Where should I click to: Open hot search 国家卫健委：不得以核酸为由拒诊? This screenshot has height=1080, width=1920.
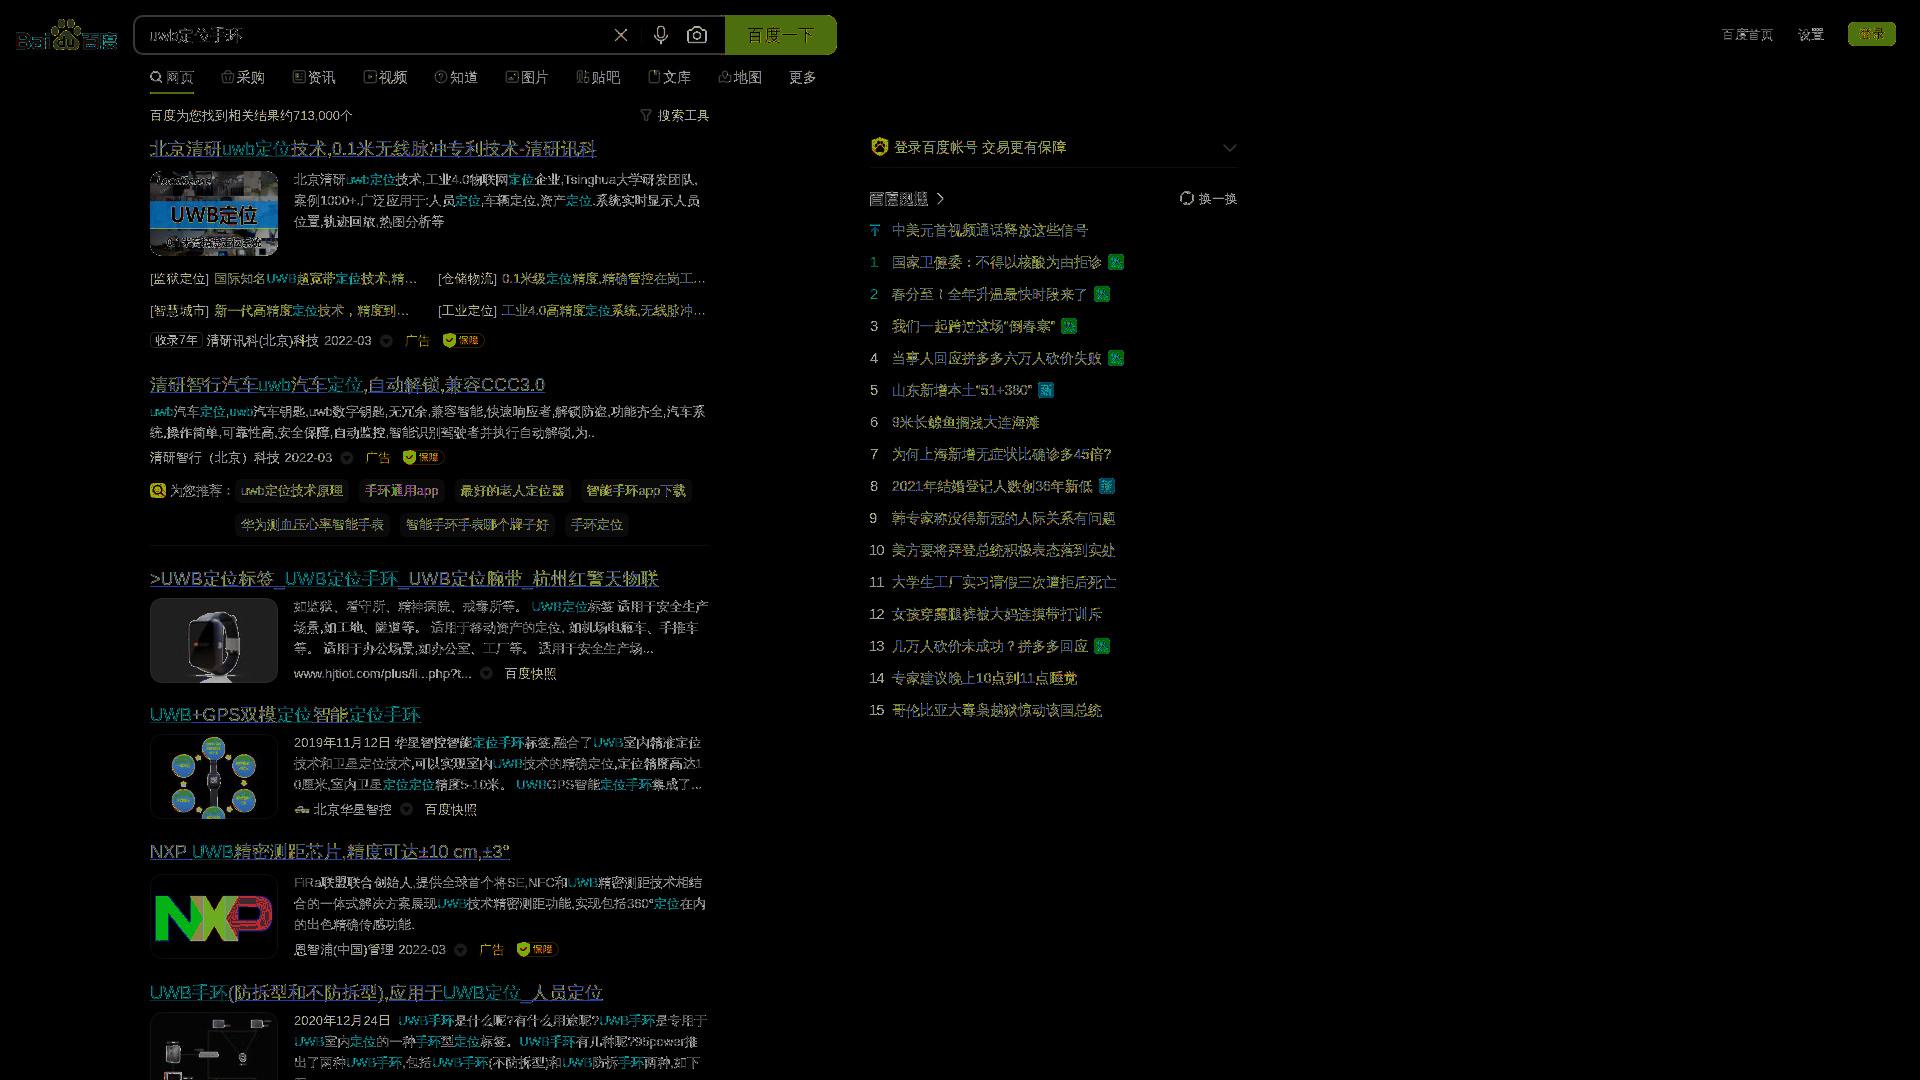pos(997,262)
